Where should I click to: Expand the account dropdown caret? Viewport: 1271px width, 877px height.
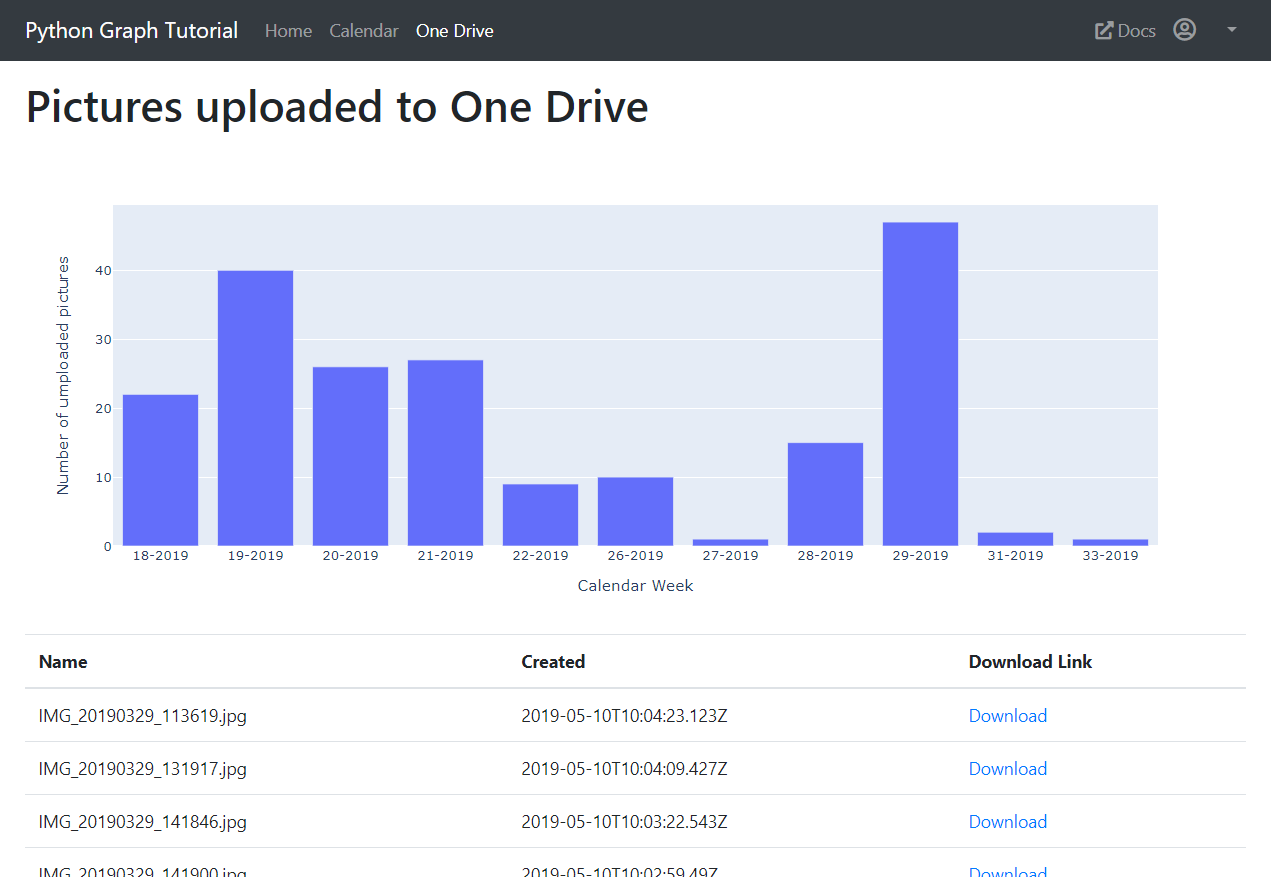tap(1232, 30)
